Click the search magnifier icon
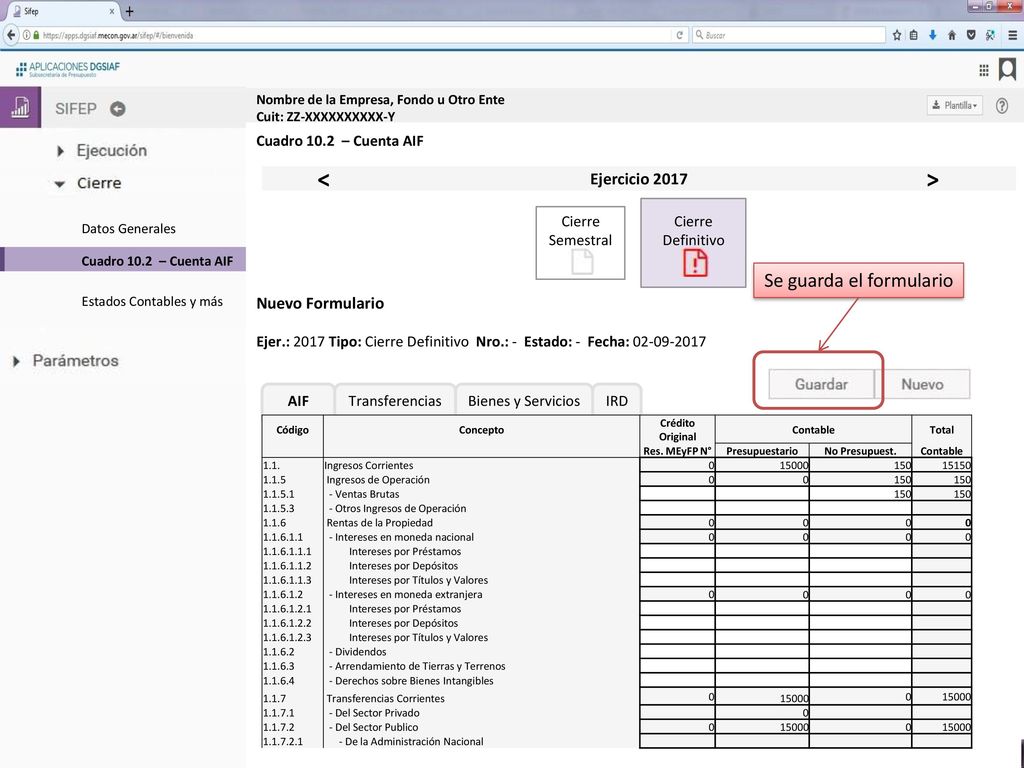Image resolution: width=1024 pixels, height=768 pixels. [x=699, y=35]
